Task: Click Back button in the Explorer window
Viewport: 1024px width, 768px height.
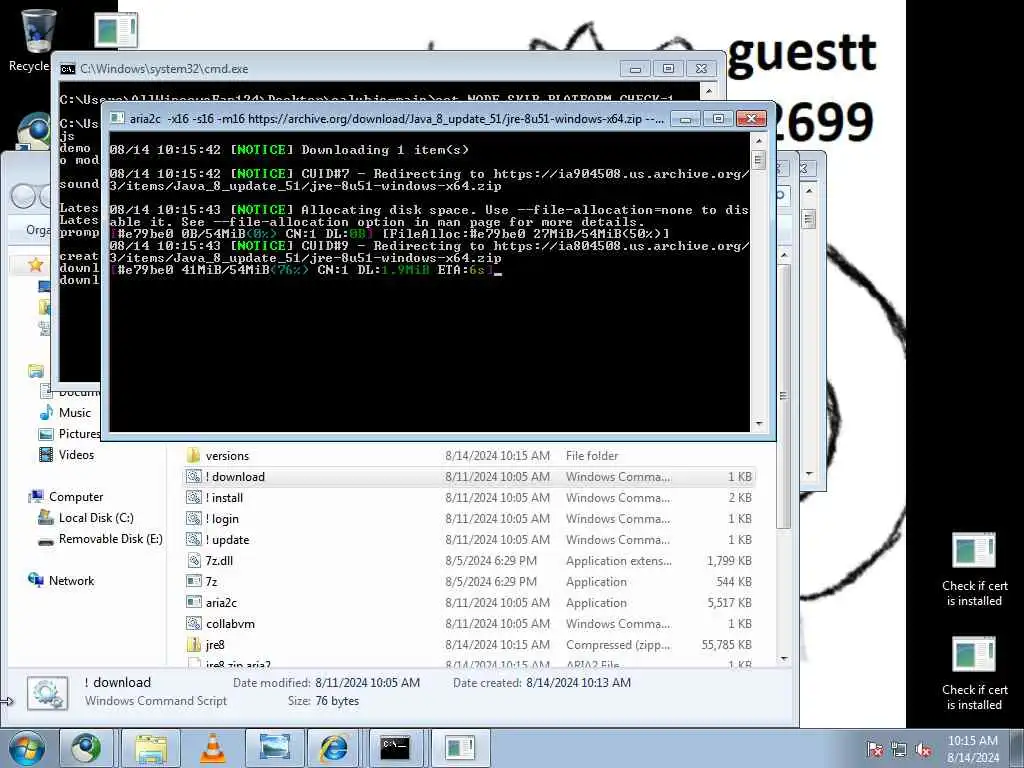Action: click(22, 196)
